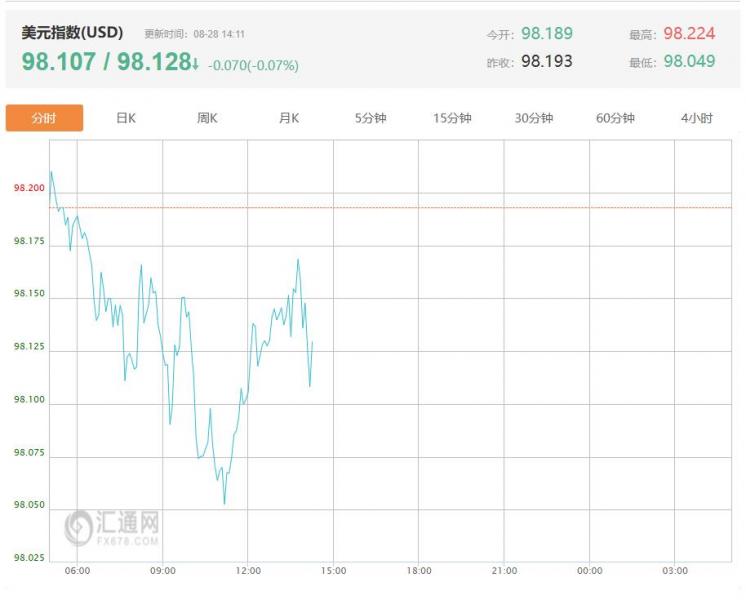Click the 12:00 time axis label

(248, 571)
